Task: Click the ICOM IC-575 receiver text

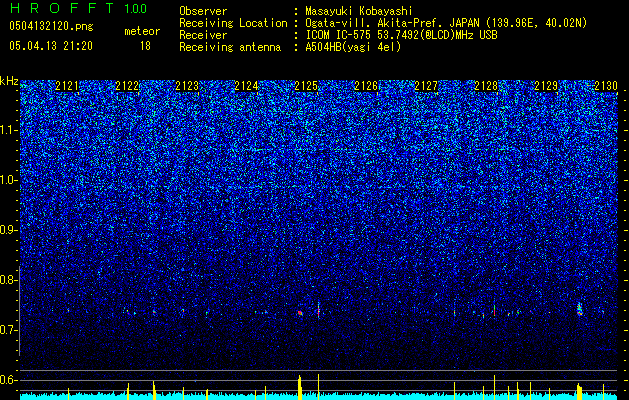Action: click(401, 35)
